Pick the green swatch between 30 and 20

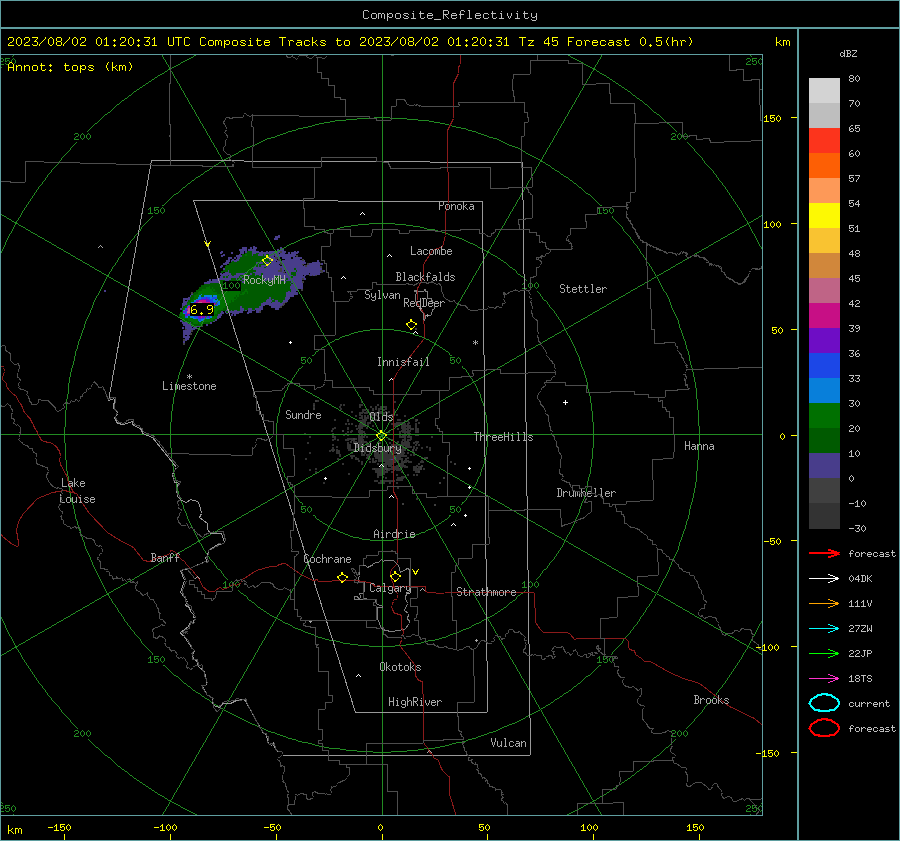pyautogui.click(x=824, y=416)
